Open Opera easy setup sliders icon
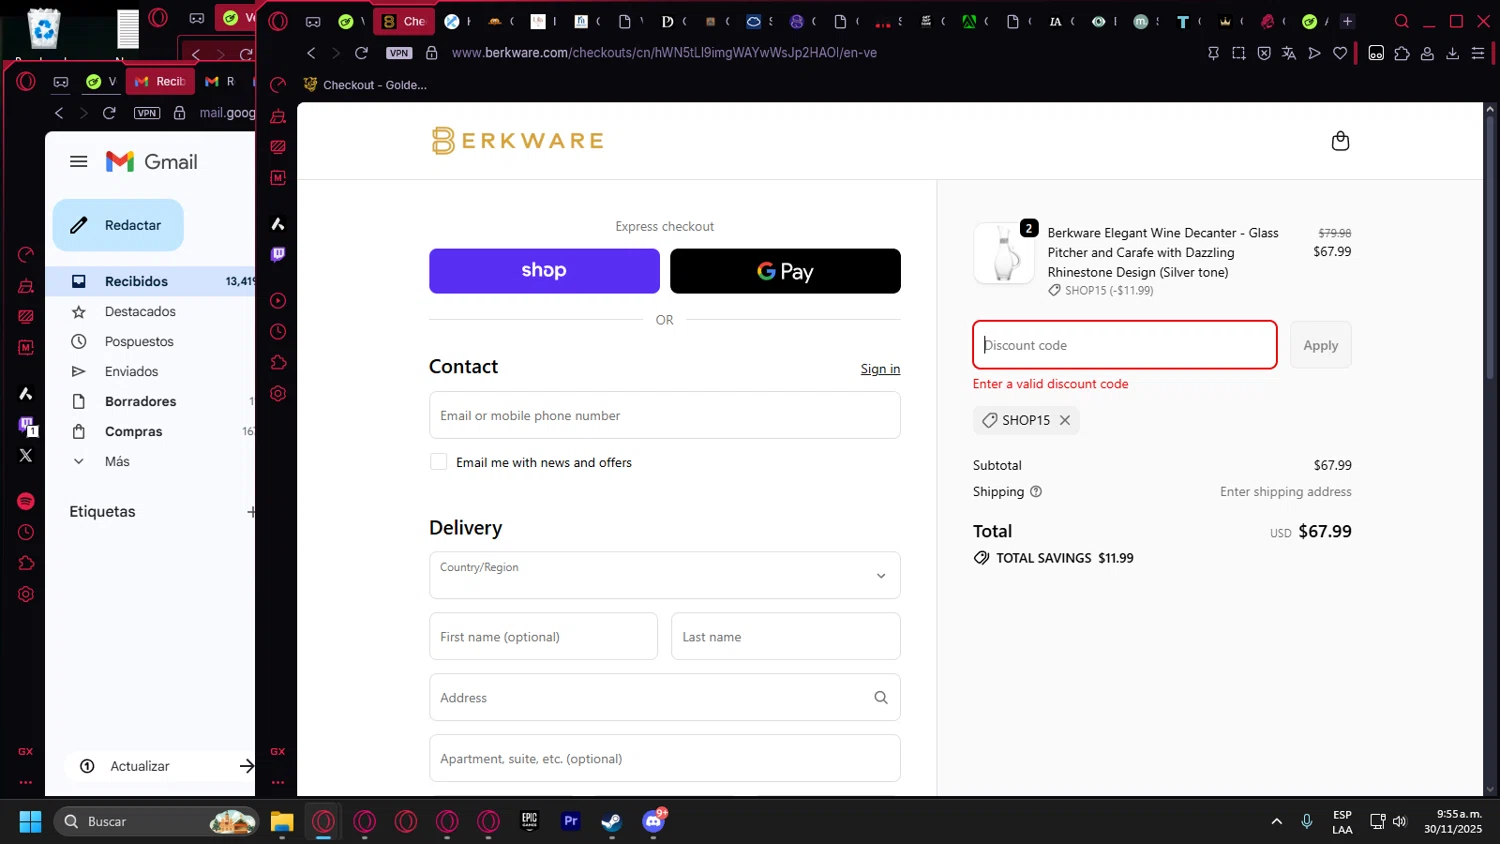This screenshot has height=844, width=1500. pos(1478,53)
